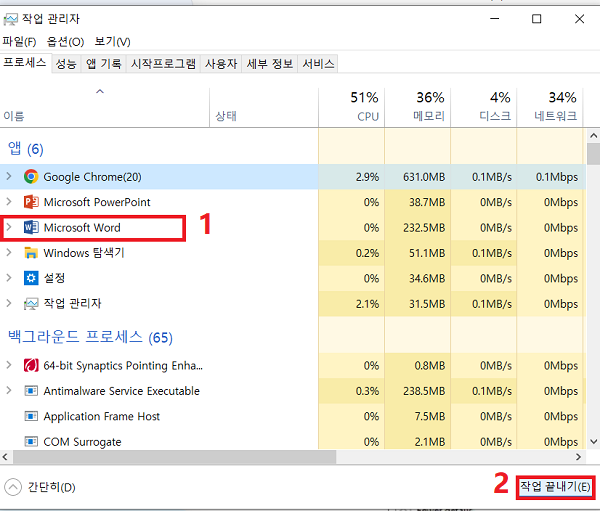Expand the Windows 탐색기 process
Image resolution: width=600 pixels, height=511 pixels.
pyautogui.click(x=9, y=252)
